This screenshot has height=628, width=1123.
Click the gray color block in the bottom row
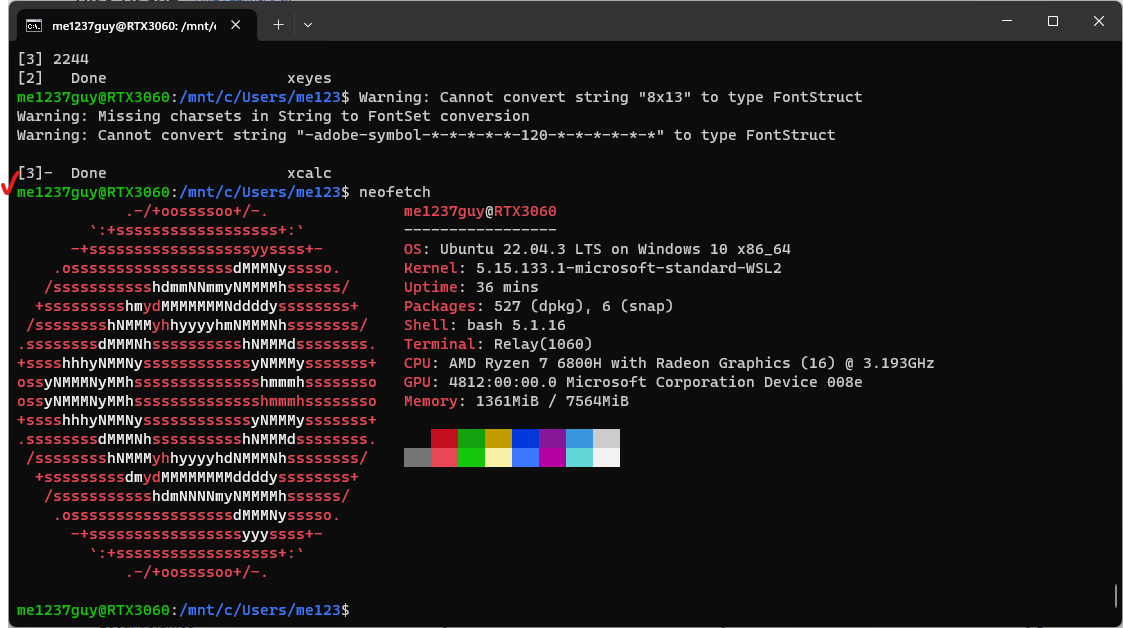pyautogui.click(x=418, y=457)
